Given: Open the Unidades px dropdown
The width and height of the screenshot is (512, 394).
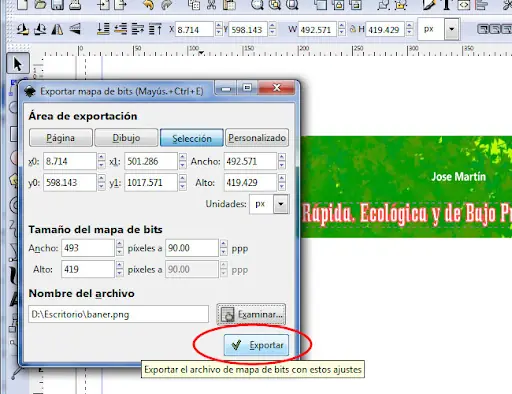Looking at the screenshot, I should [x=281, y=204].
